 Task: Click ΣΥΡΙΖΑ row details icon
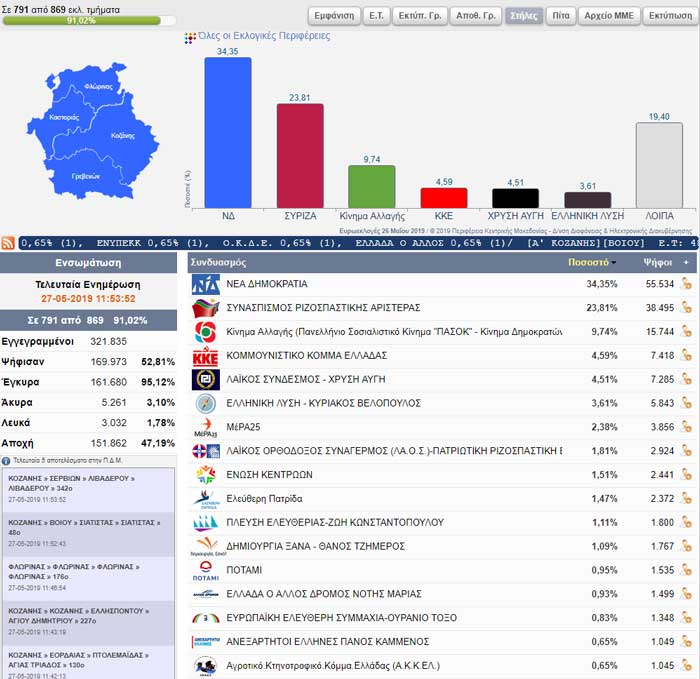[686, 308]
